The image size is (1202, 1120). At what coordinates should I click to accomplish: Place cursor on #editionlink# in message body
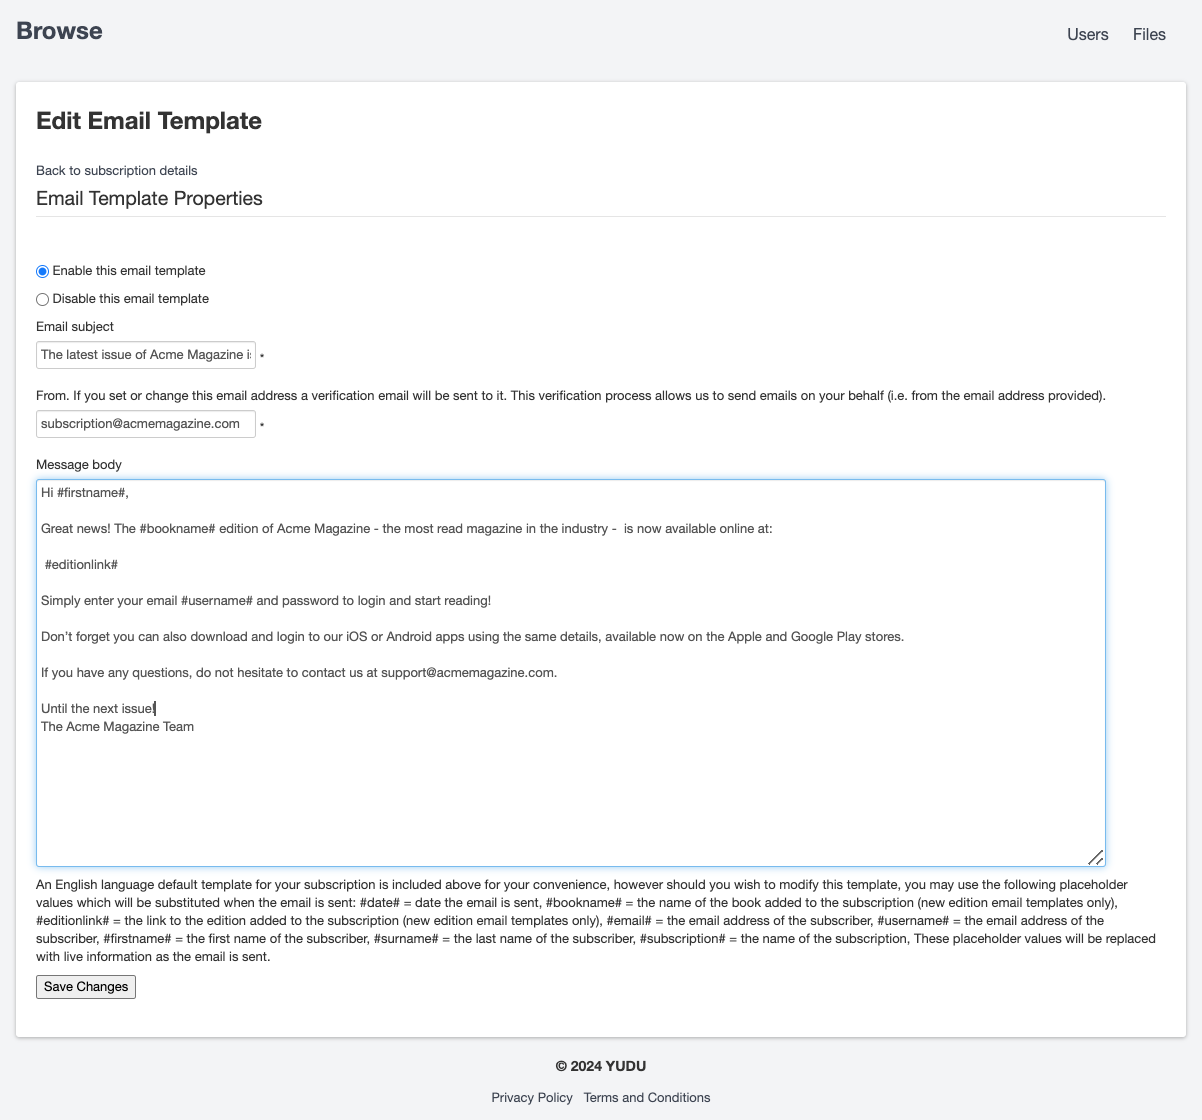coord(82,565)
